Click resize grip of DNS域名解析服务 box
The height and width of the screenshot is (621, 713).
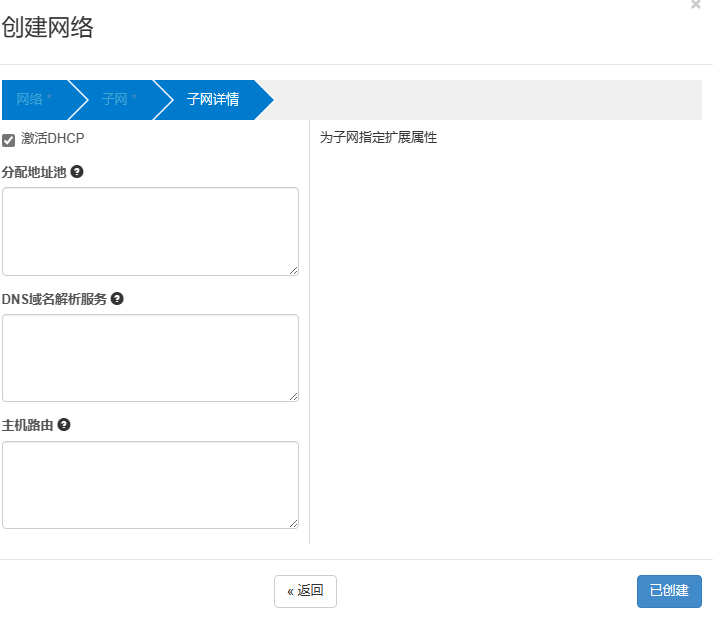[x=293, y=396]
